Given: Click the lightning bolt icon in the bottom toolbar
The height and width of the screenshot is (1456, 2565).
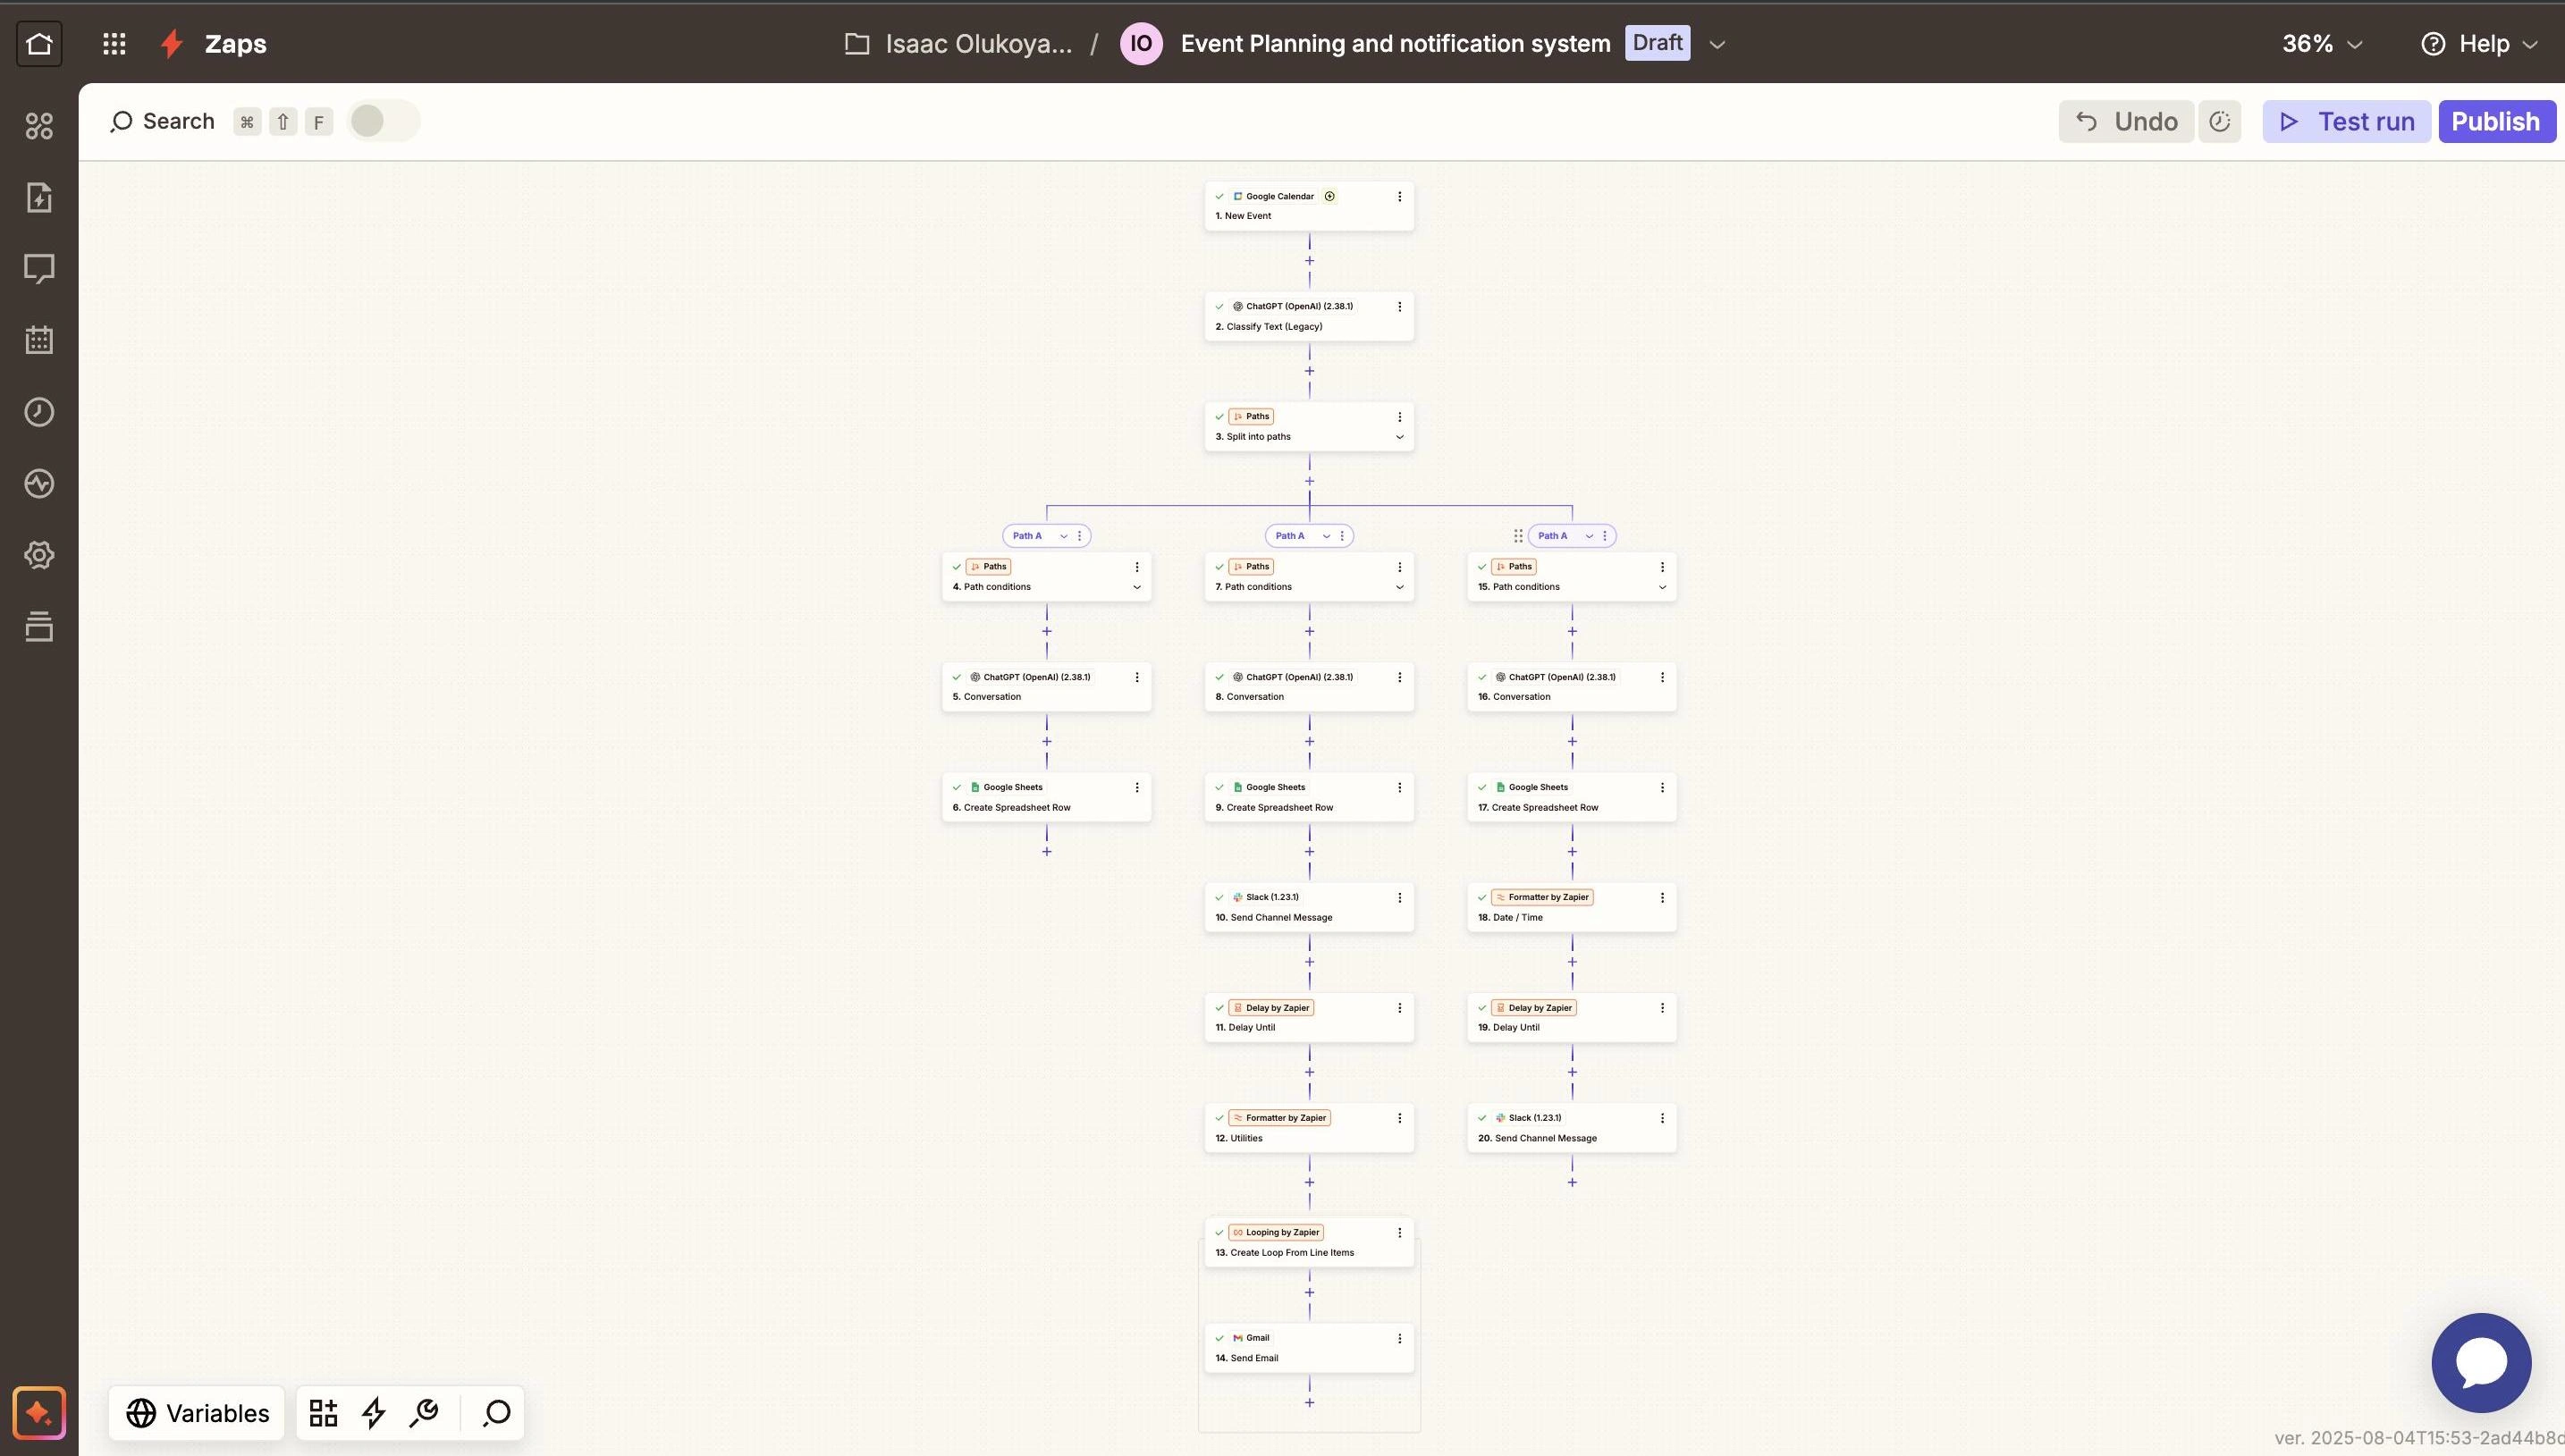Looking at the screenshot, I should coord(374,1413).
